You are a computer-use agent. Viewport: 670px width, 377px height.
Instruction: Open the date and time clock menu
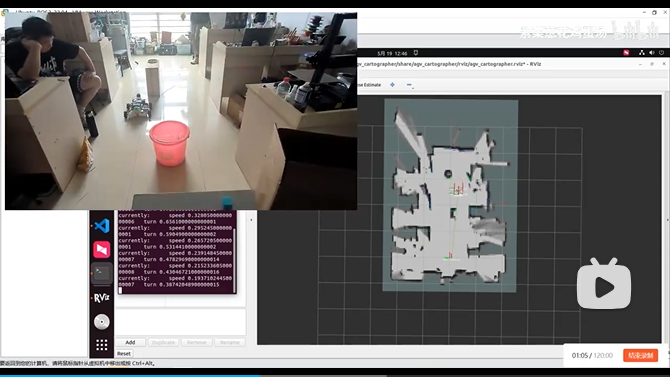pyautogui.click(x=392, y=53)
